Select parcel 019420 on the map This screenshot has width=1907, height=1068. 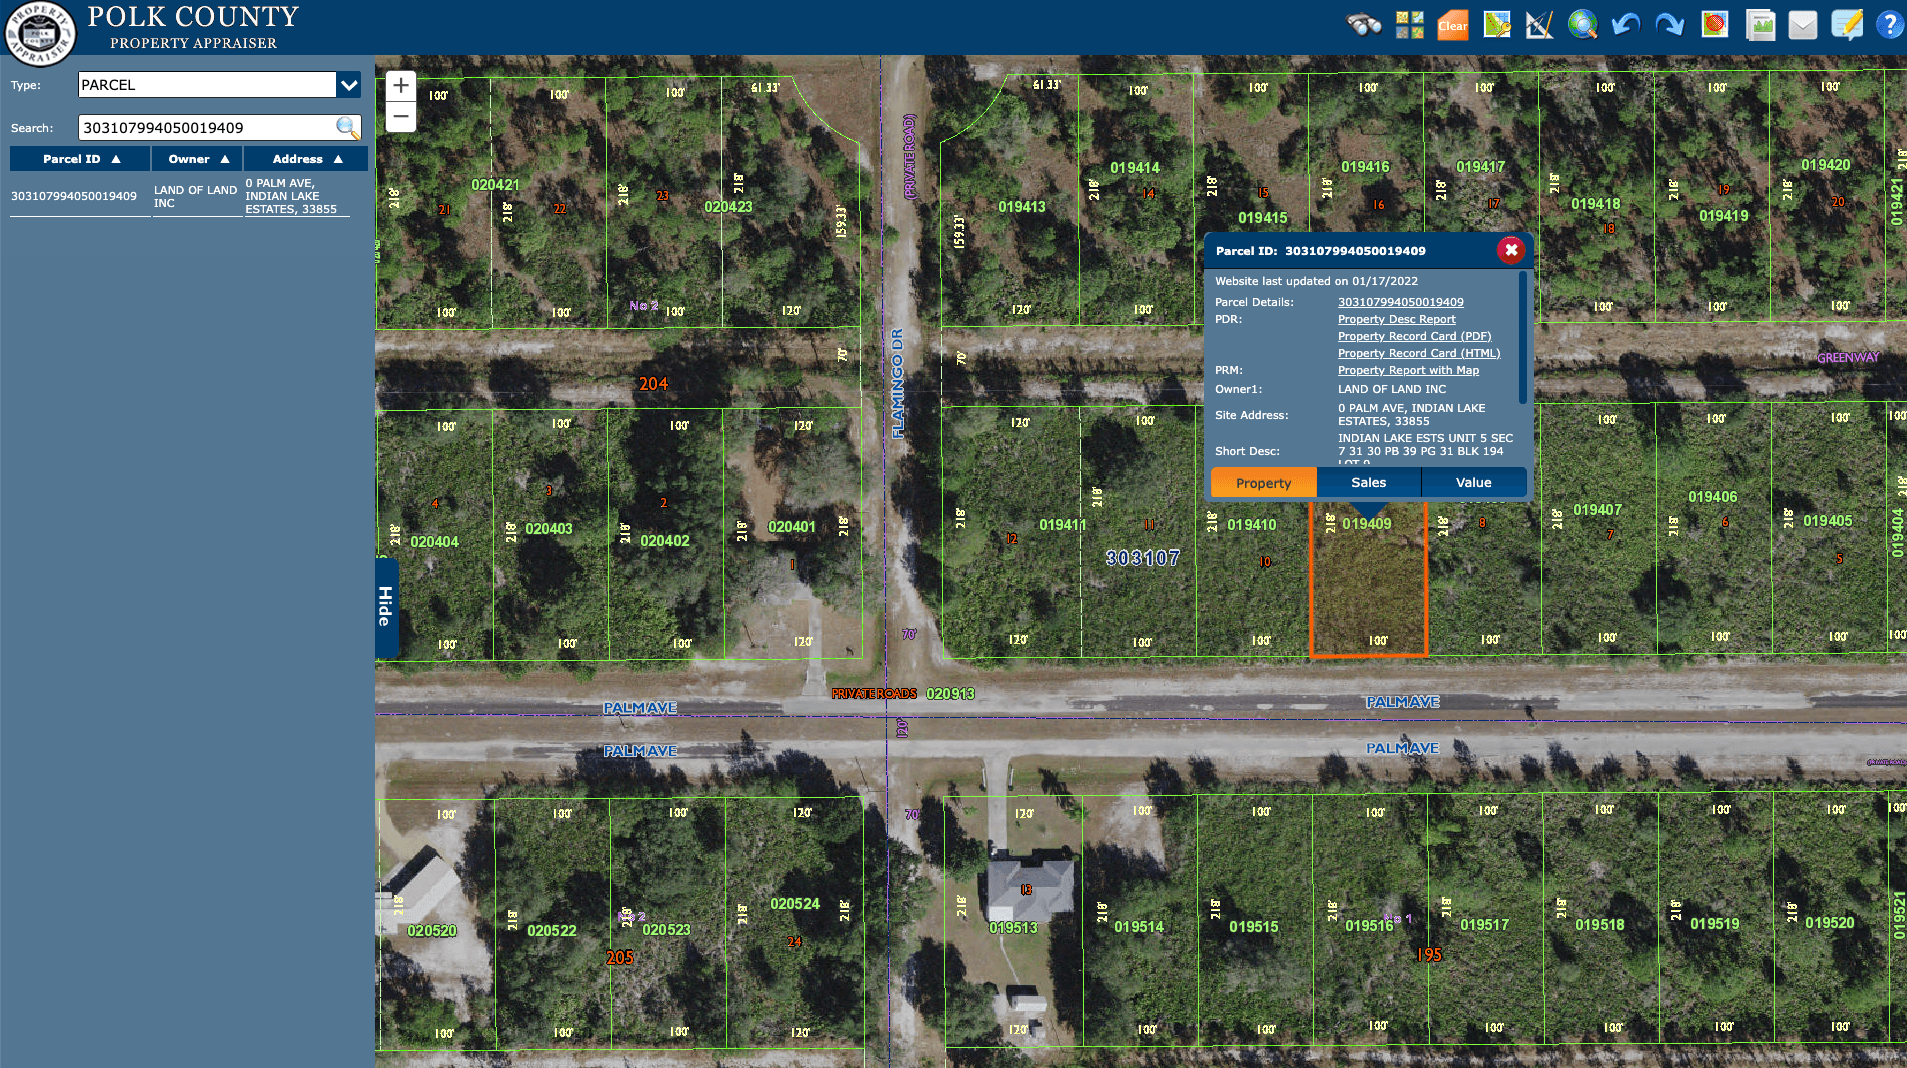pos(1825,165)
